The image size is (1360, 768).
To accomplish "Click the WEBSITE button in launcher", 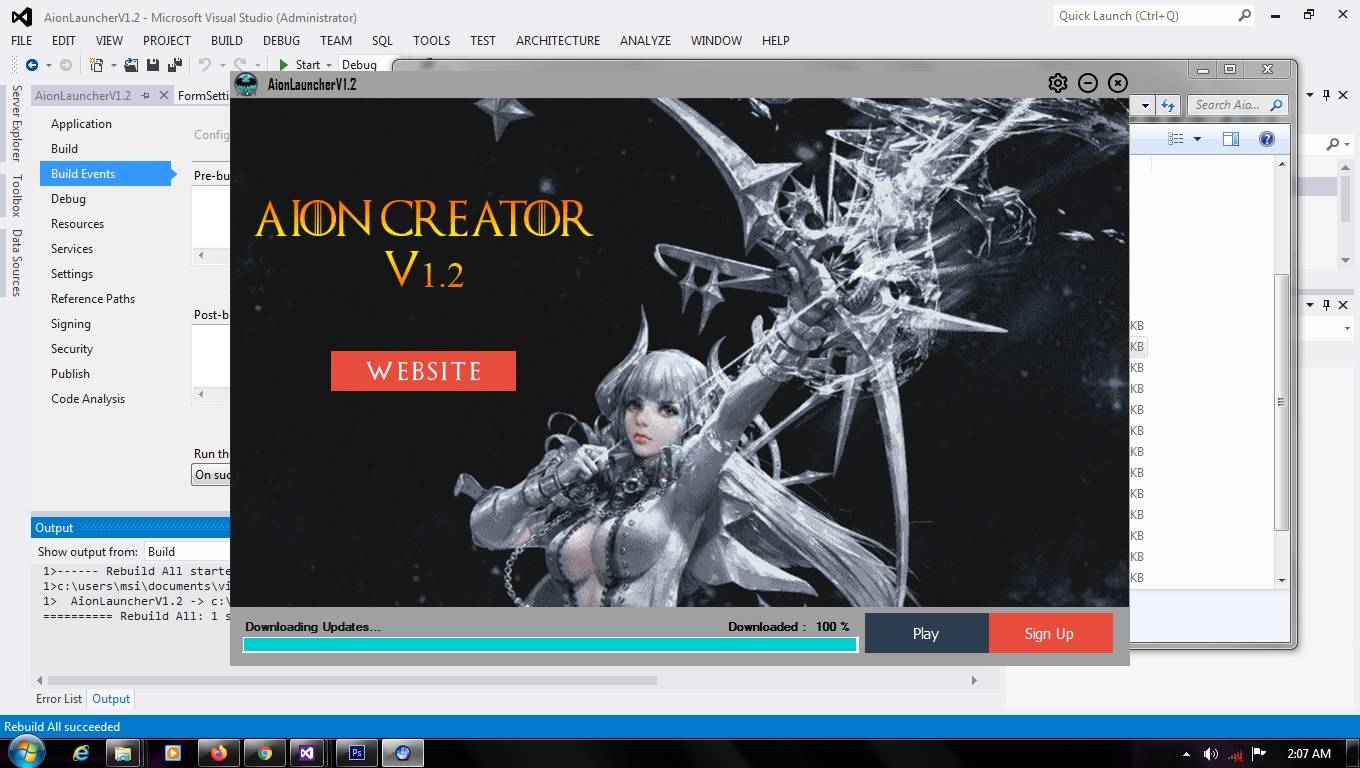I will (423, 371).
